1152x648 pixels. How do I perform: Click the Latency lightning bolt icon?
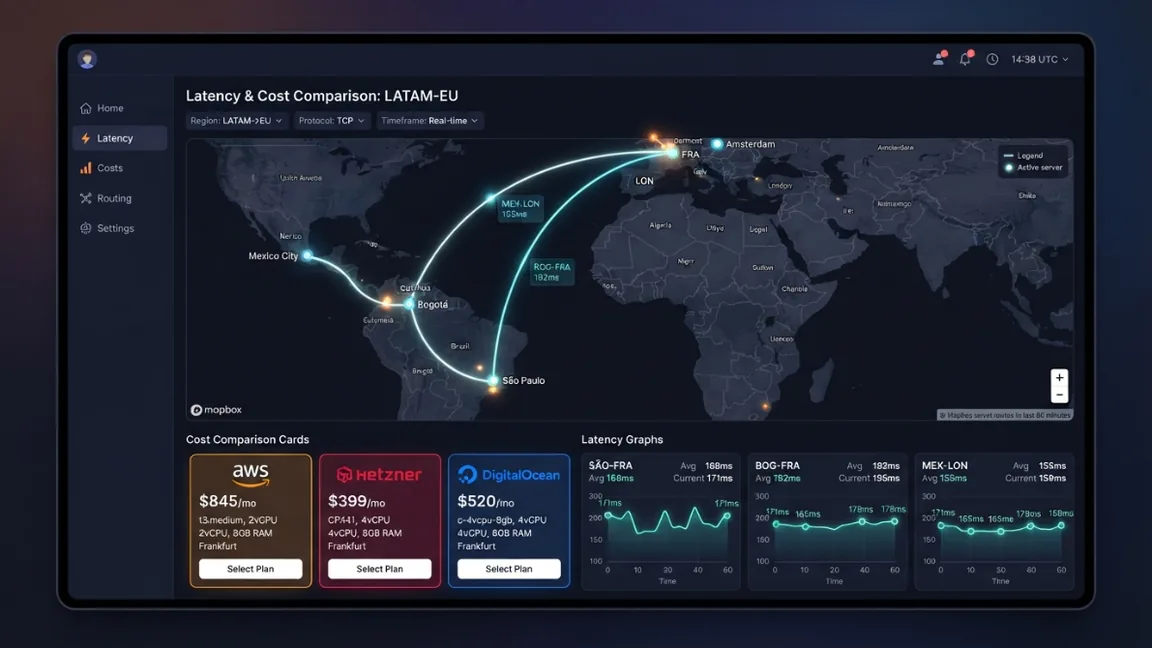(x=86, y=138)
